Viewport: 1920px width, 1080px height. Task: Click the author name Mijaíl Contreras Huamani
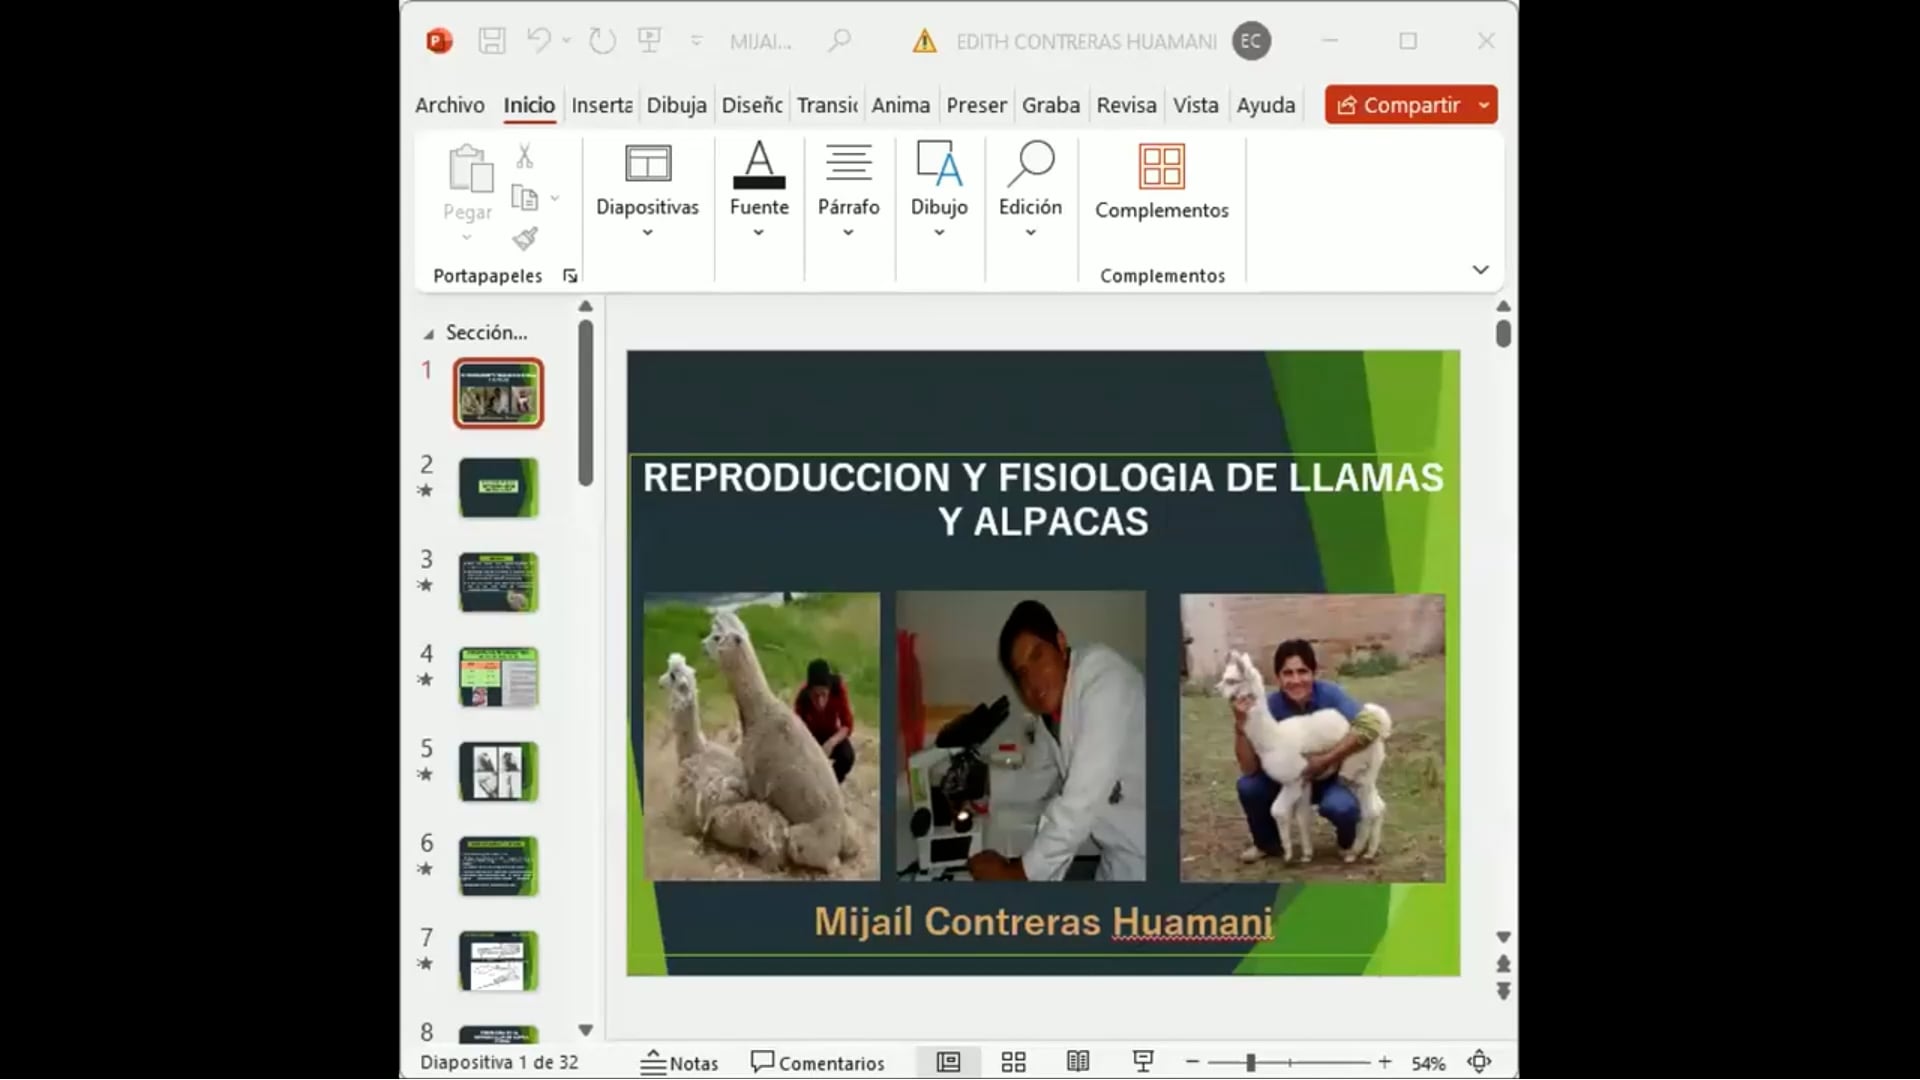[x=1043, y=922]
